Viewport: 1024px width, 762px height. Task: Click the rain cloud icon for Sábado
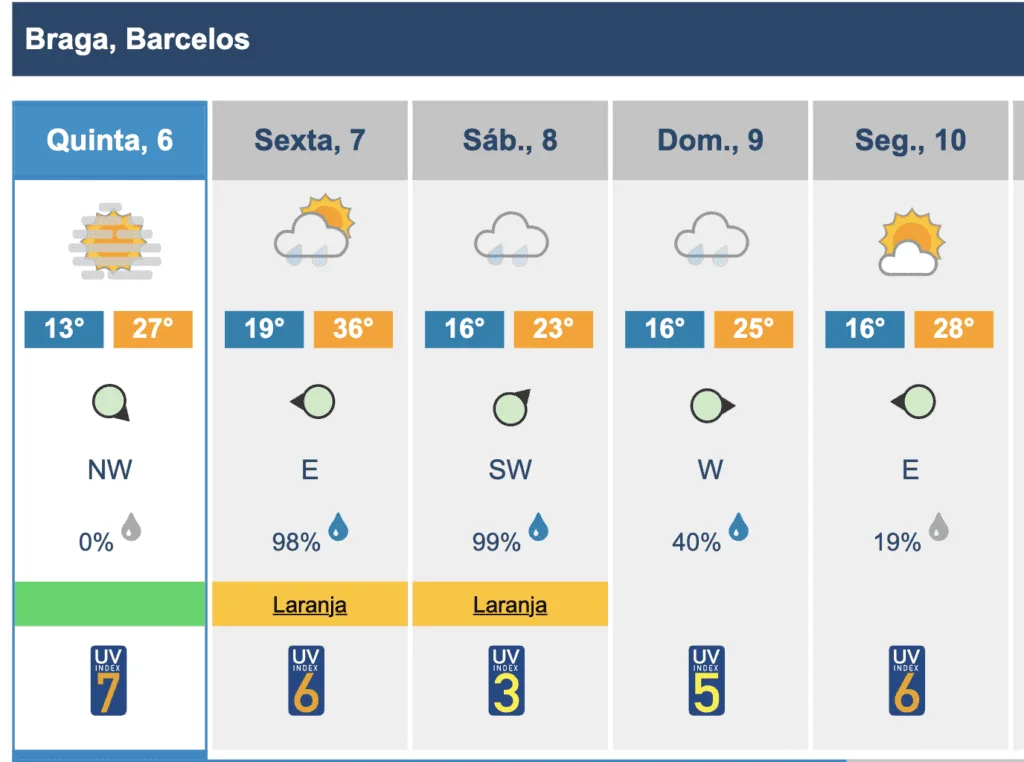(510, 240)
